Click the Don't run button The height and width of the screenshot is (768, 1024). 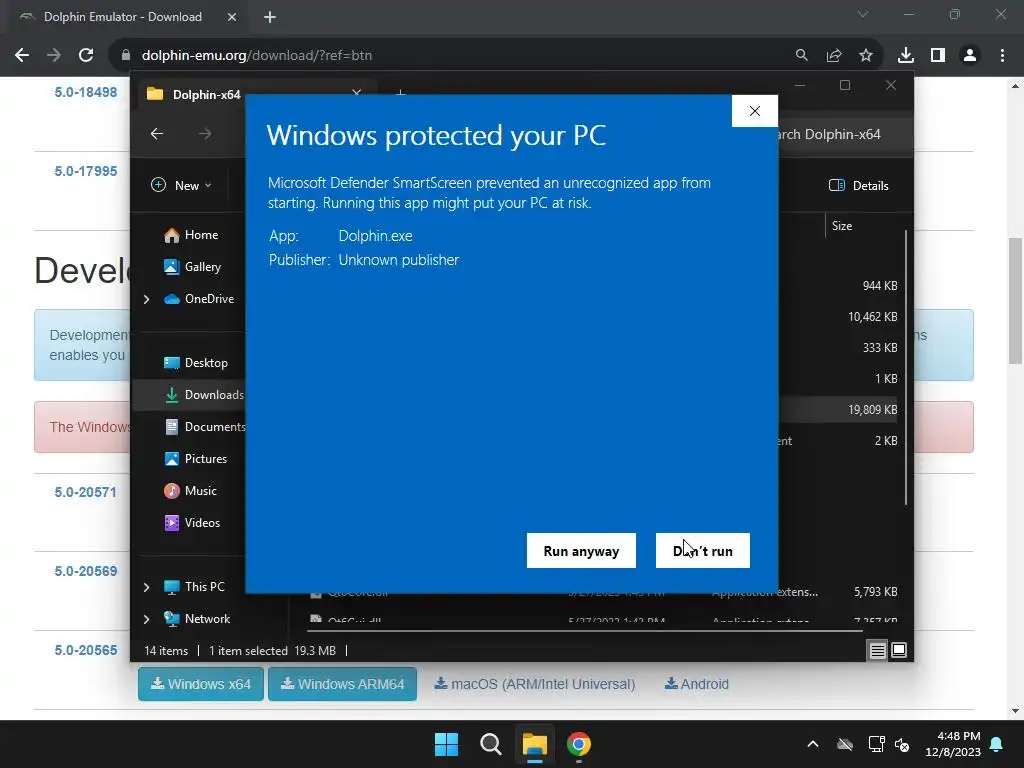[703, 551]
